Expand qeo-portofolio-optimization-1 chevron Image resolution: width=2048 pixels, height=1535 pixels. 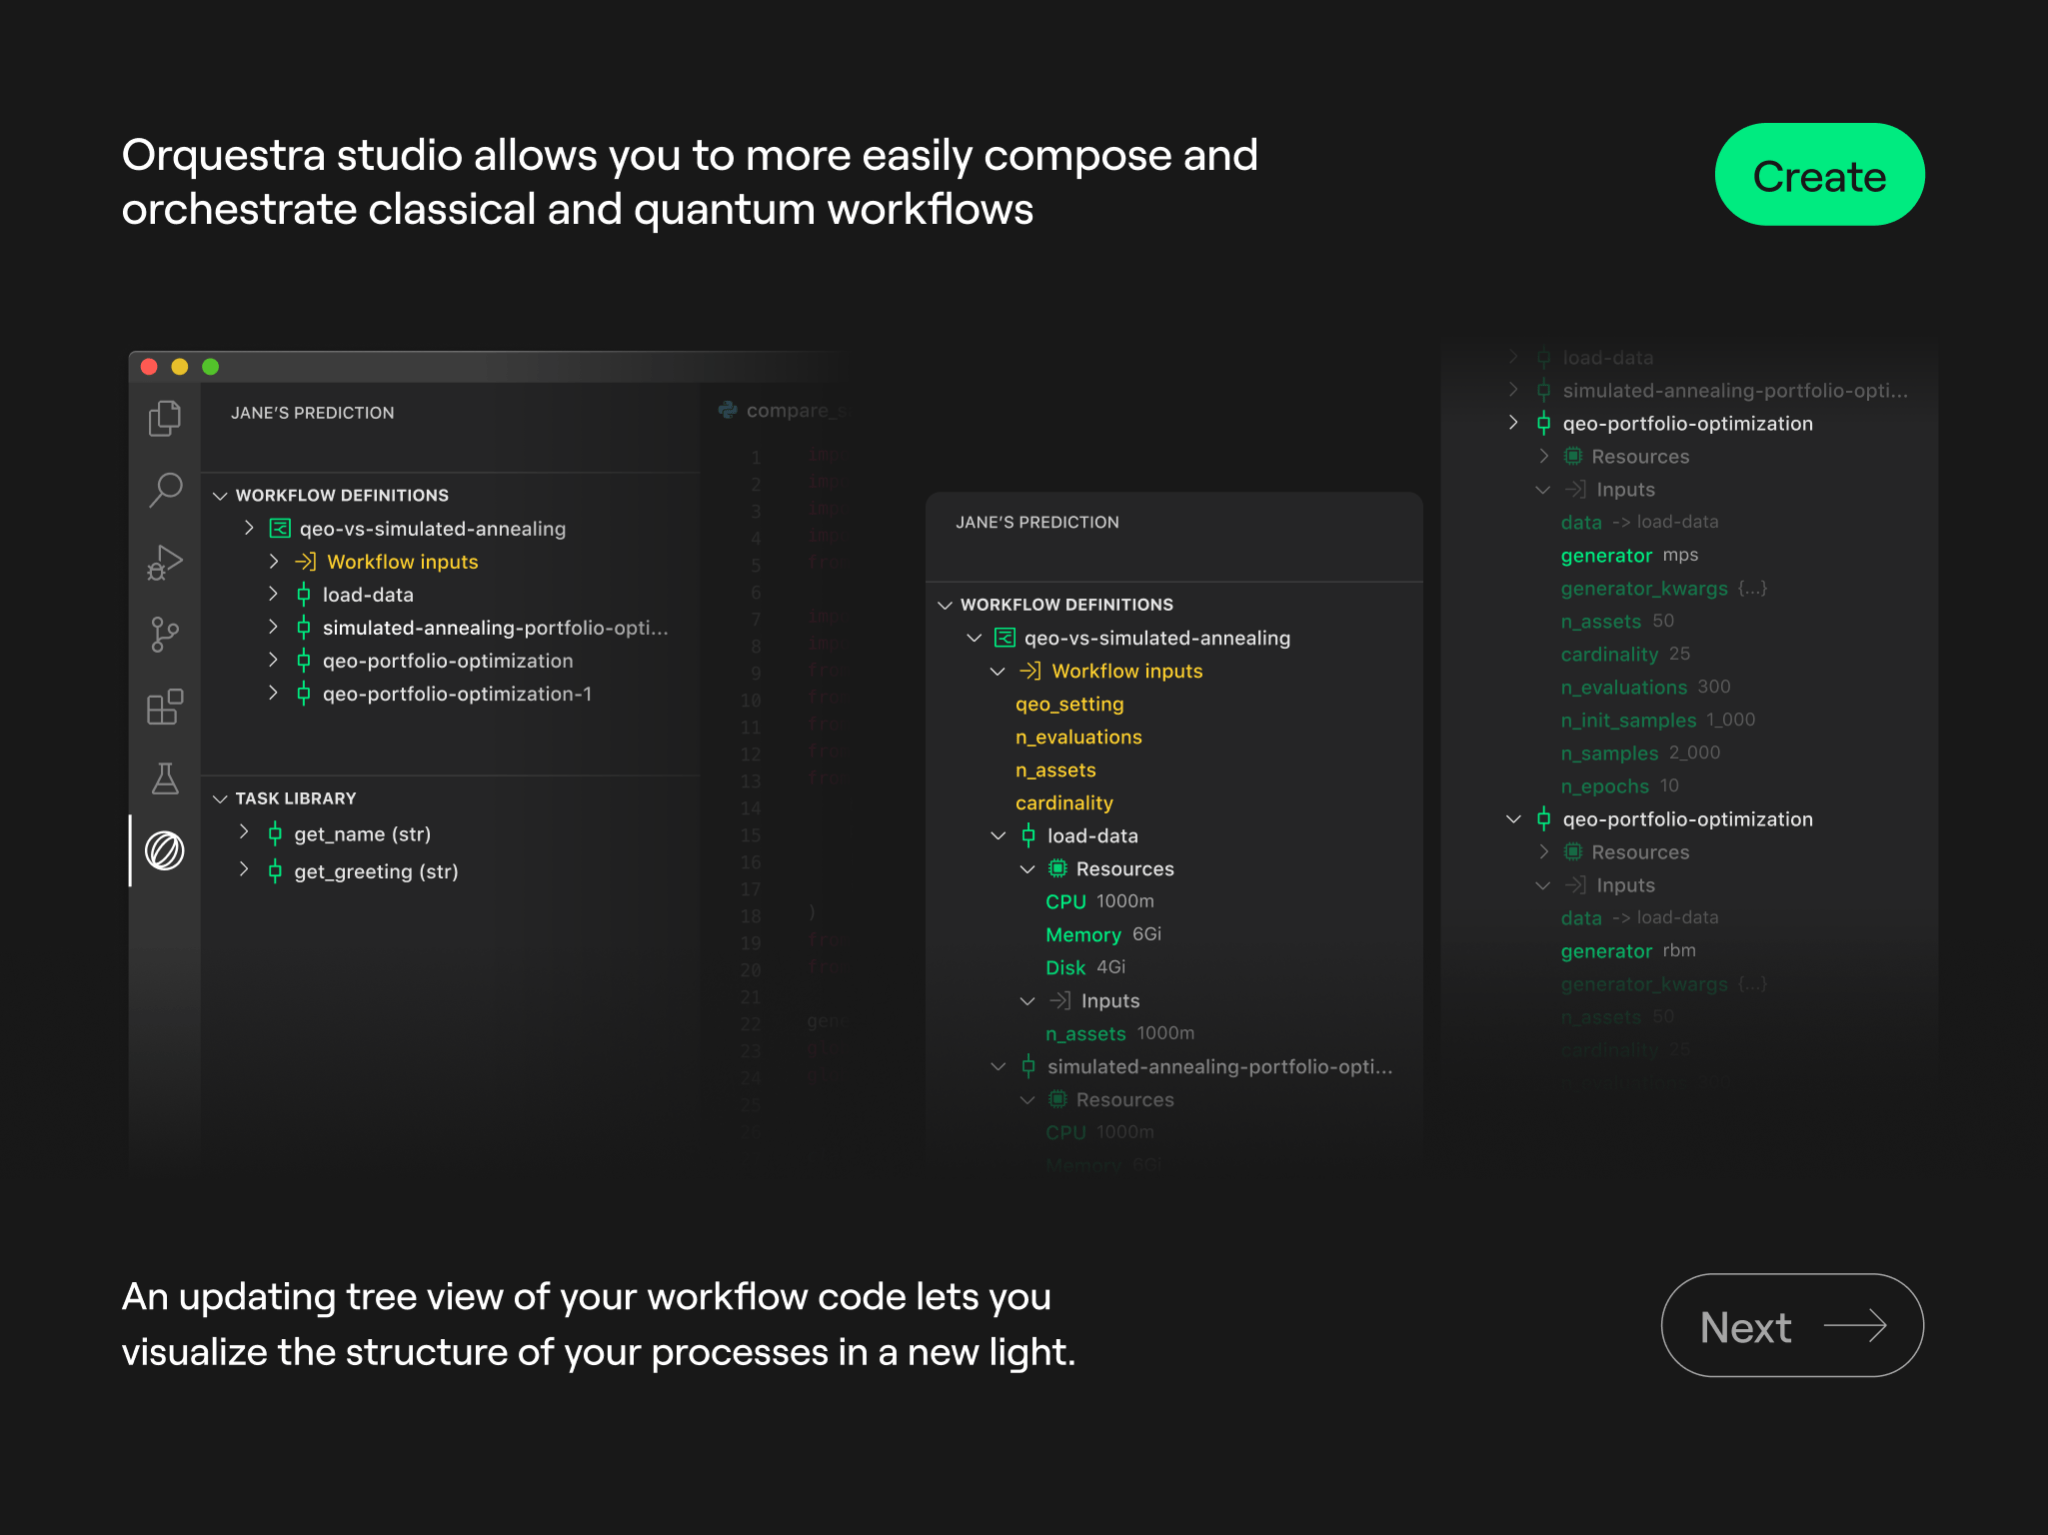[x=273, y=693]
